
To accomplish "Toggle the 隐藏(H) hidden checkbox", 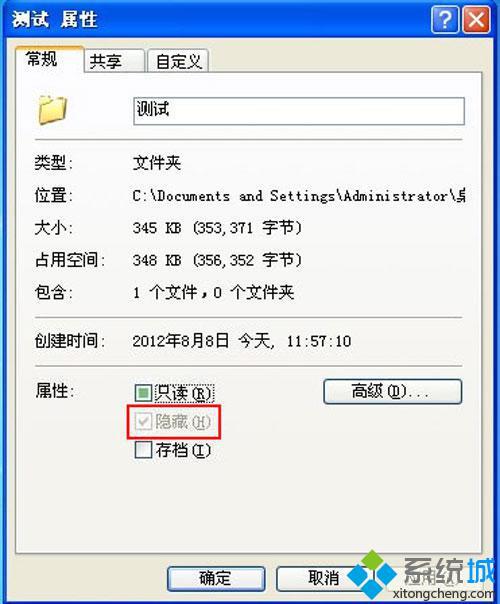I will (143, 421).
